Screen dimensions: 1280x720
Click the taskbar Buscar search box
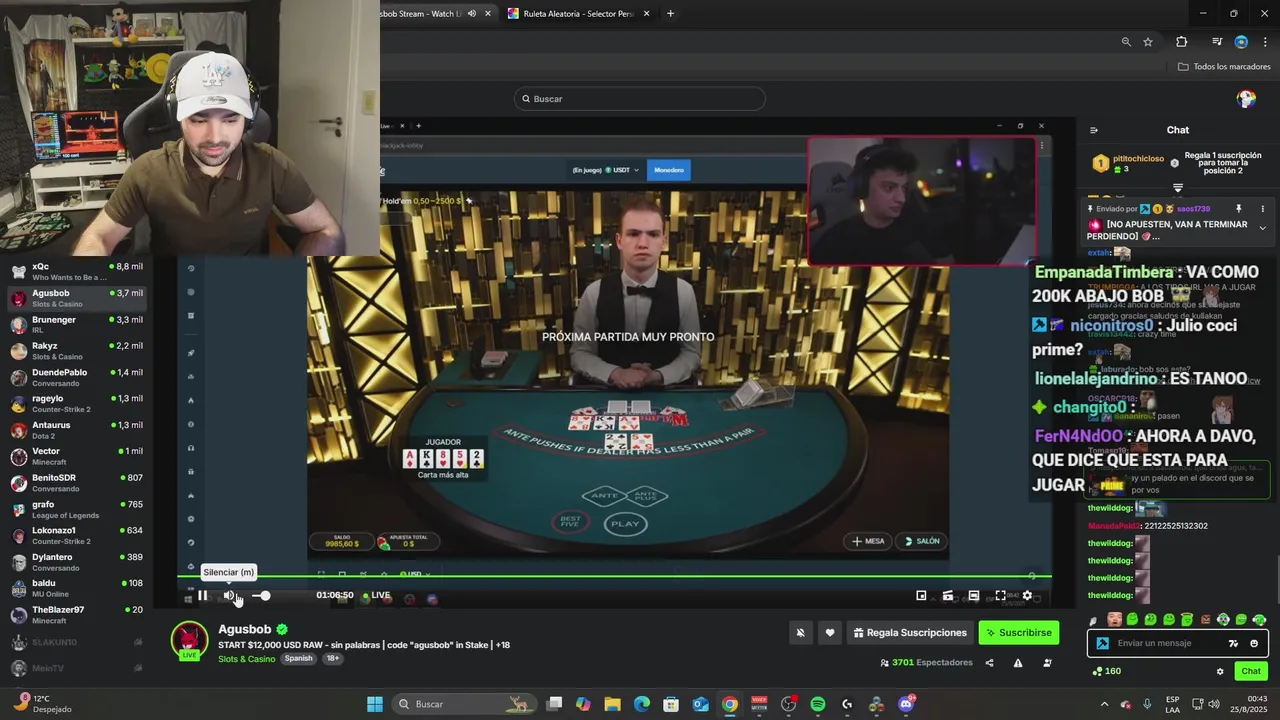465,704
